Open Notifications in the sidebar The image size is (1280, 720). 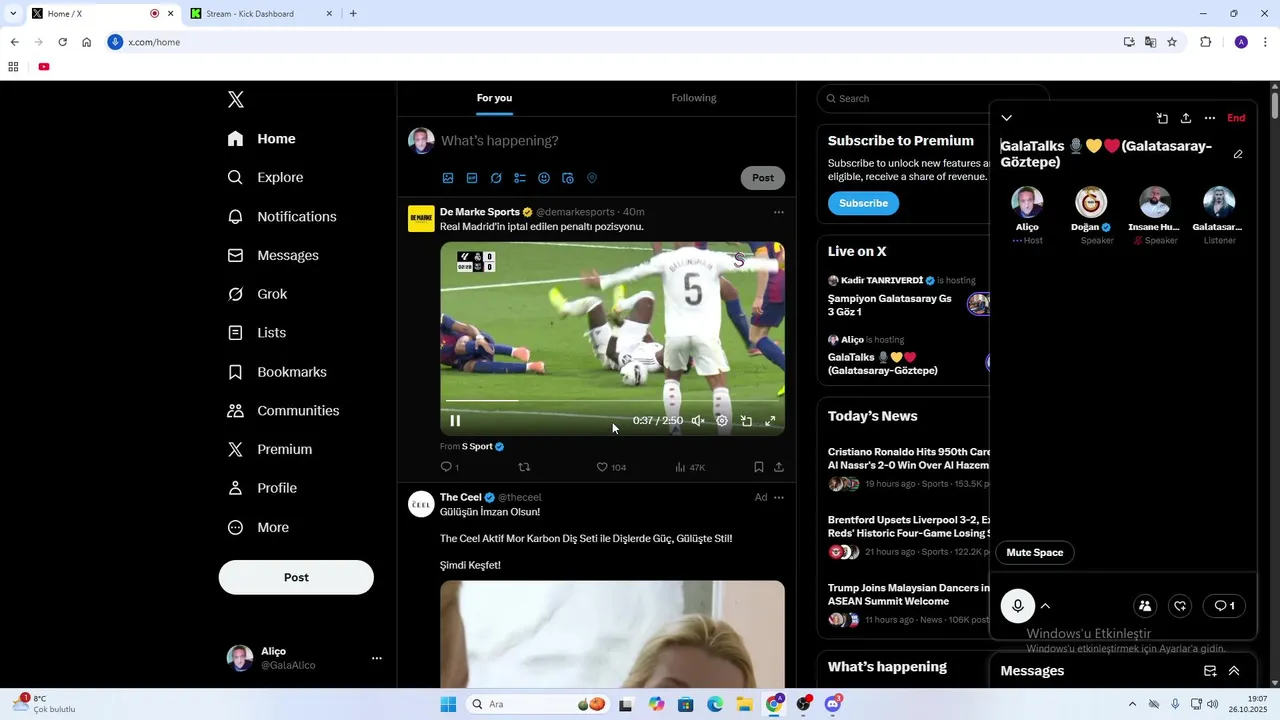(x=282, y=216)
